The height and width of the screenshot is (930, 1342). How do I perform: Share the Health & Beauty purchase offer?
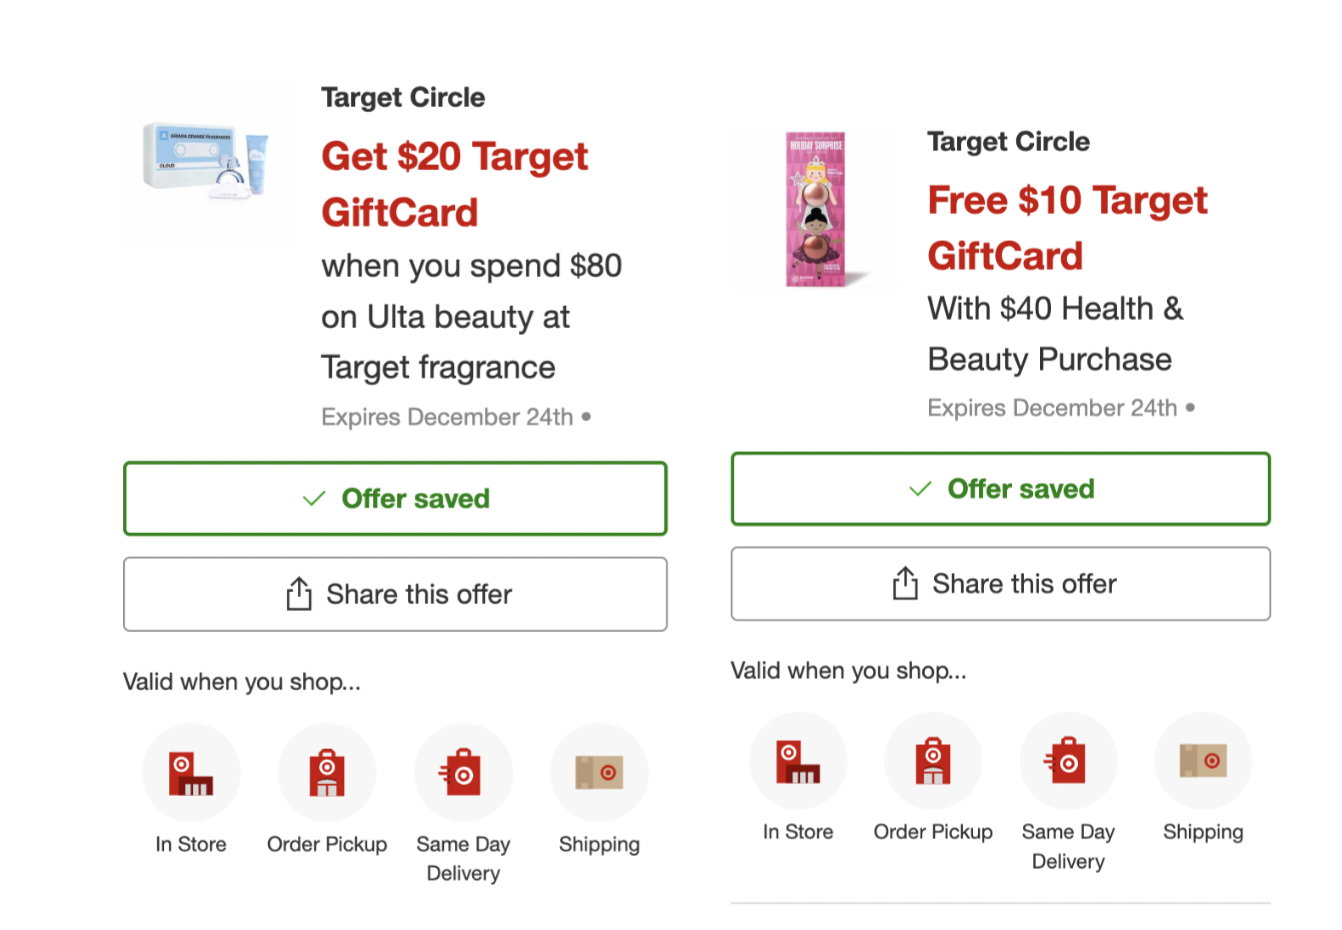click(x=1000, y=584)
